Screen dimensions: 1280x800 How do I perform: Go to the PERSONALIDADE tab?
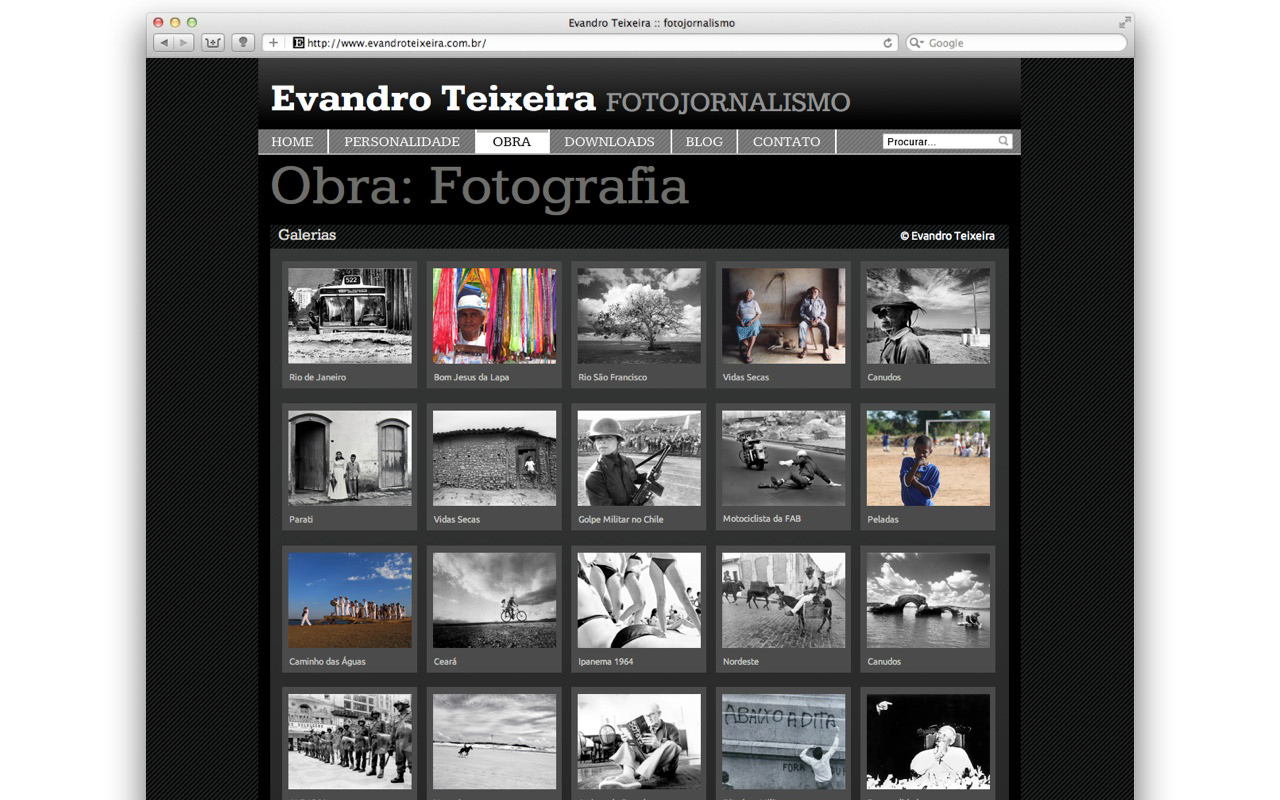tap(401, 142)
